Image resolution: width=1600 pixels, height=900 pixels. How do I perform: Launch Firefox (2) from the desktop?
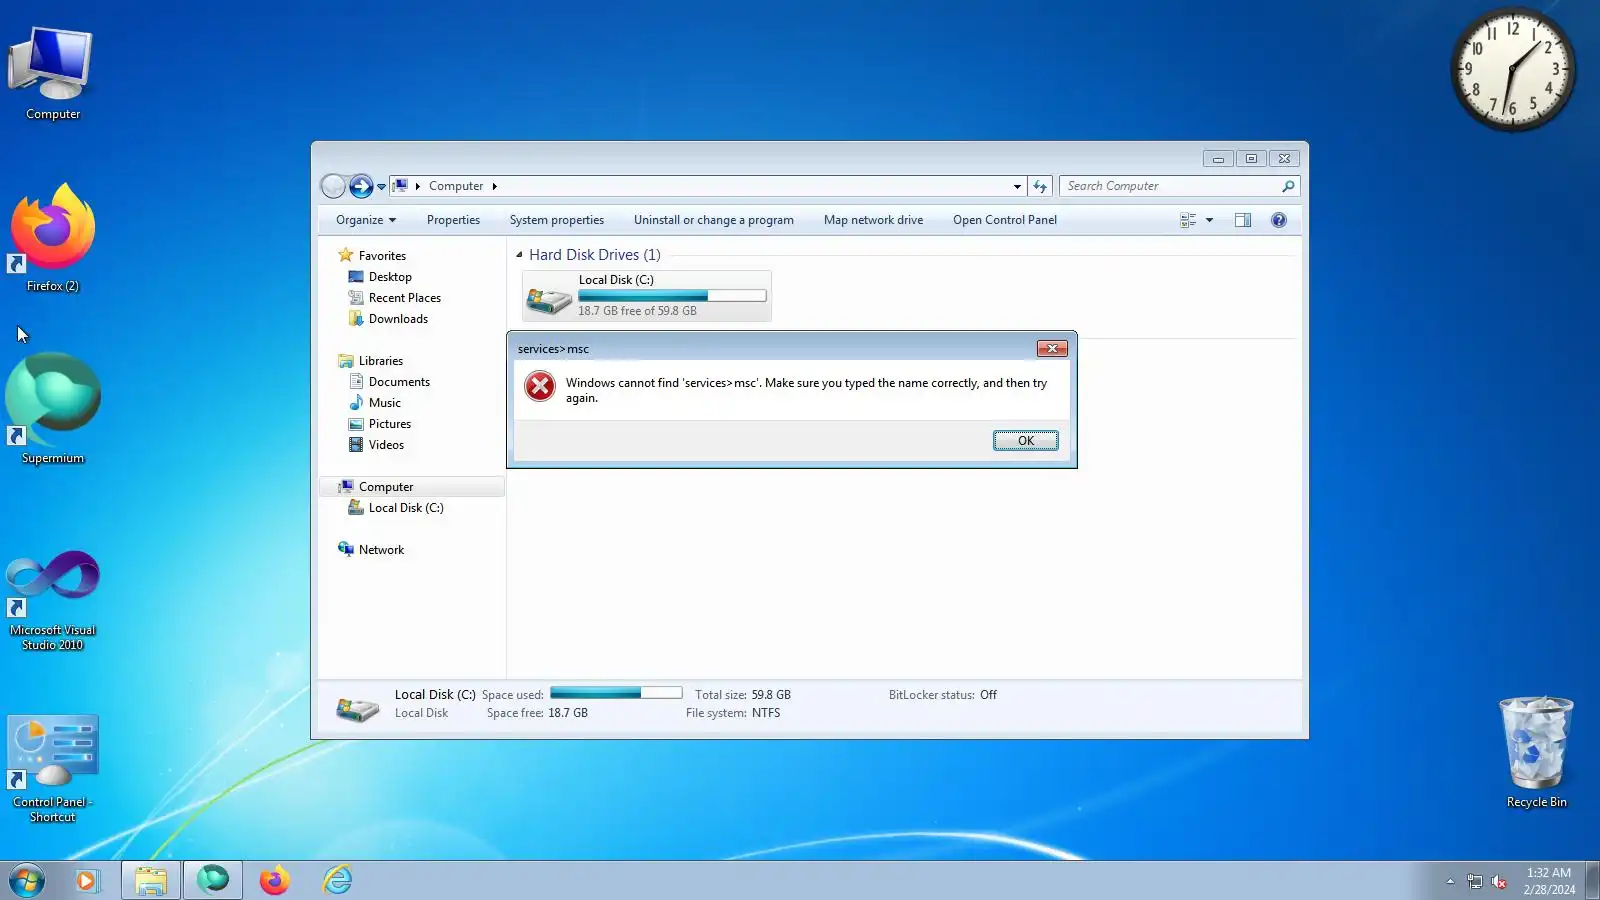[x=53, y=238]
